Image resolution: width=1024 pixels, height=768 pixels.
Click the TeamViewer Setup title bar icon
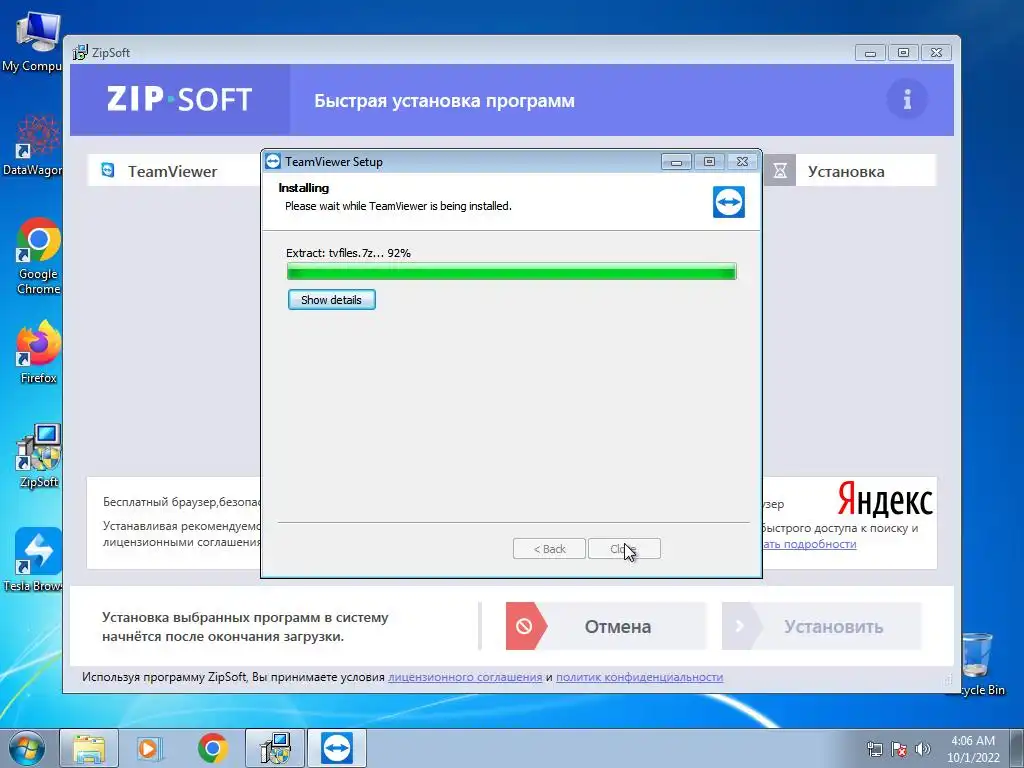click(273, 161)
